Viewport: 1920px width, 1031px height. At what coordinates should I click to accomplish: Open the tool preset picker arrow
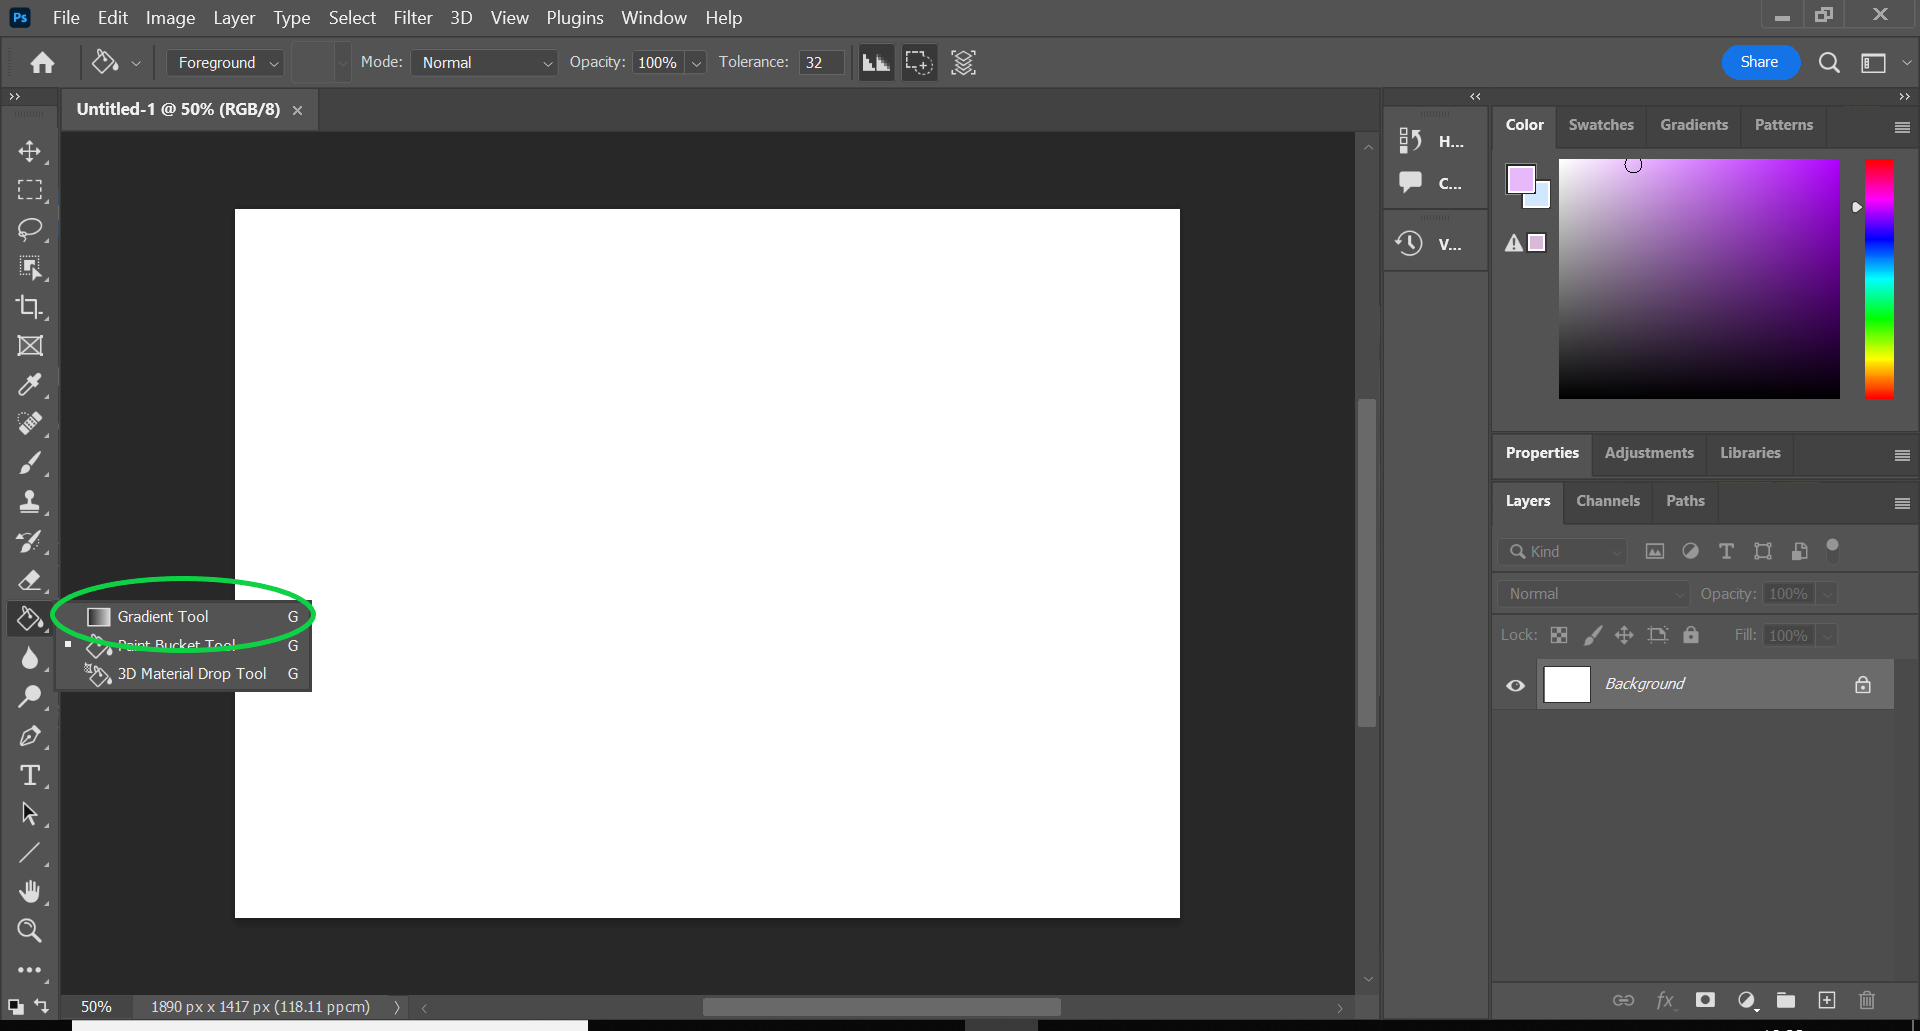136,63
